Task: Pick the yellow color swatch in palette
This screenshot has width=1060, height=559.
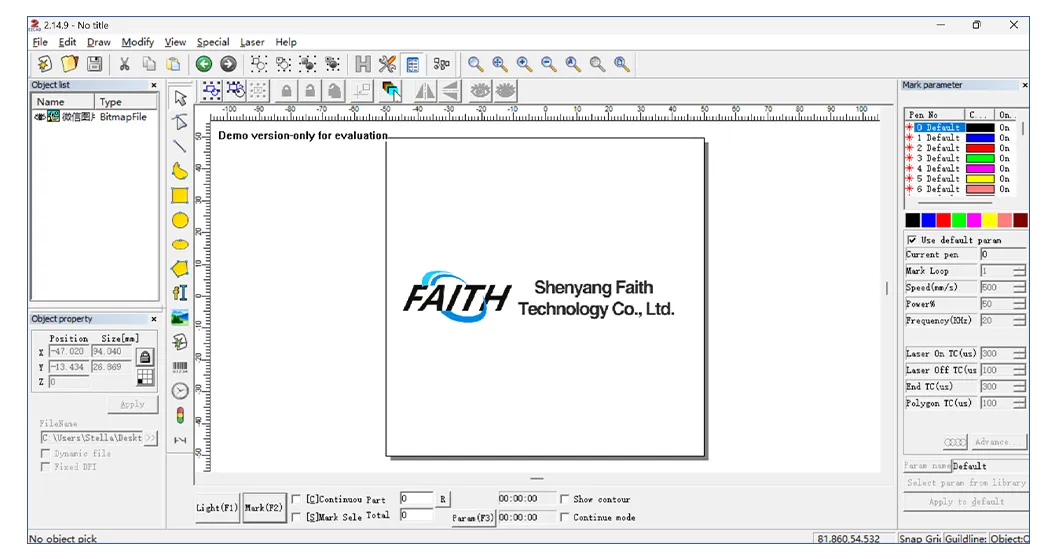Action: click(990, 220)
